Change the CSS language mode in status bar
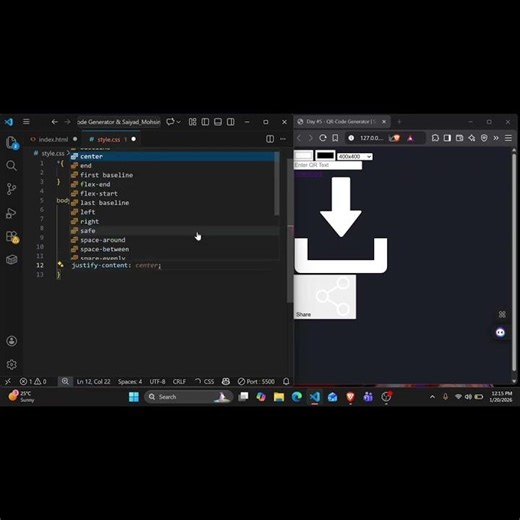The height and width of the screenshot is (520, 520). tap(209, 381)
